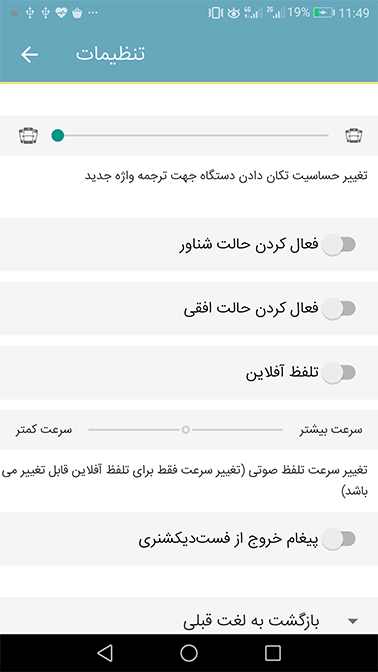Expand the بازگشت به لغت قبلی dropdown arrow

click(353, 621)
